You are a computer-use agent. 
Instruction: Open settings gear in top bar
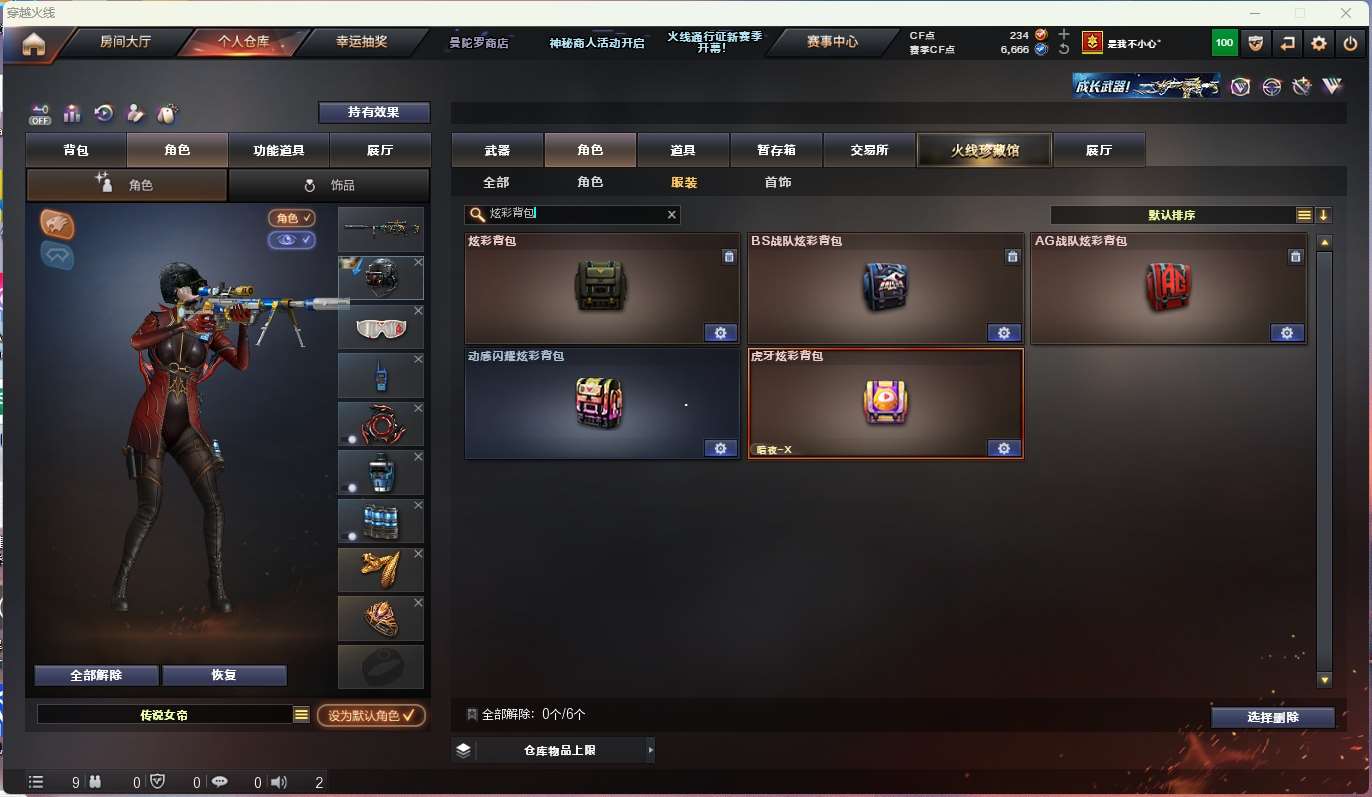pos(1319,43)
